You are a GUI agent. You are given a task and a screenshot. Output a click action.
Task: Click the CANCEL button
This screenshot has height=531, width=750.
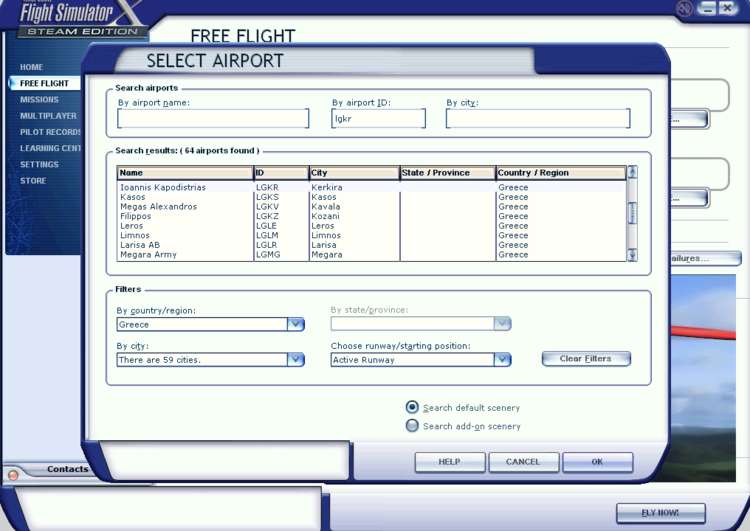523,462
